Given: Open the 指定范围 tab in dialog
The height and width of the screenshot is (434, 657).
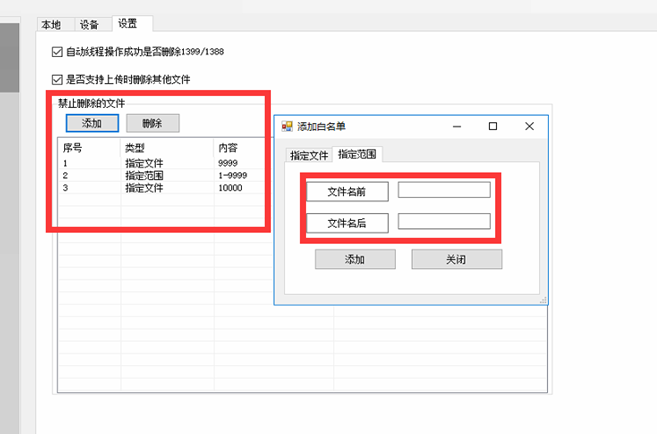Looking at the screenshot, I should pyautogui.click(x=357, y=154).
